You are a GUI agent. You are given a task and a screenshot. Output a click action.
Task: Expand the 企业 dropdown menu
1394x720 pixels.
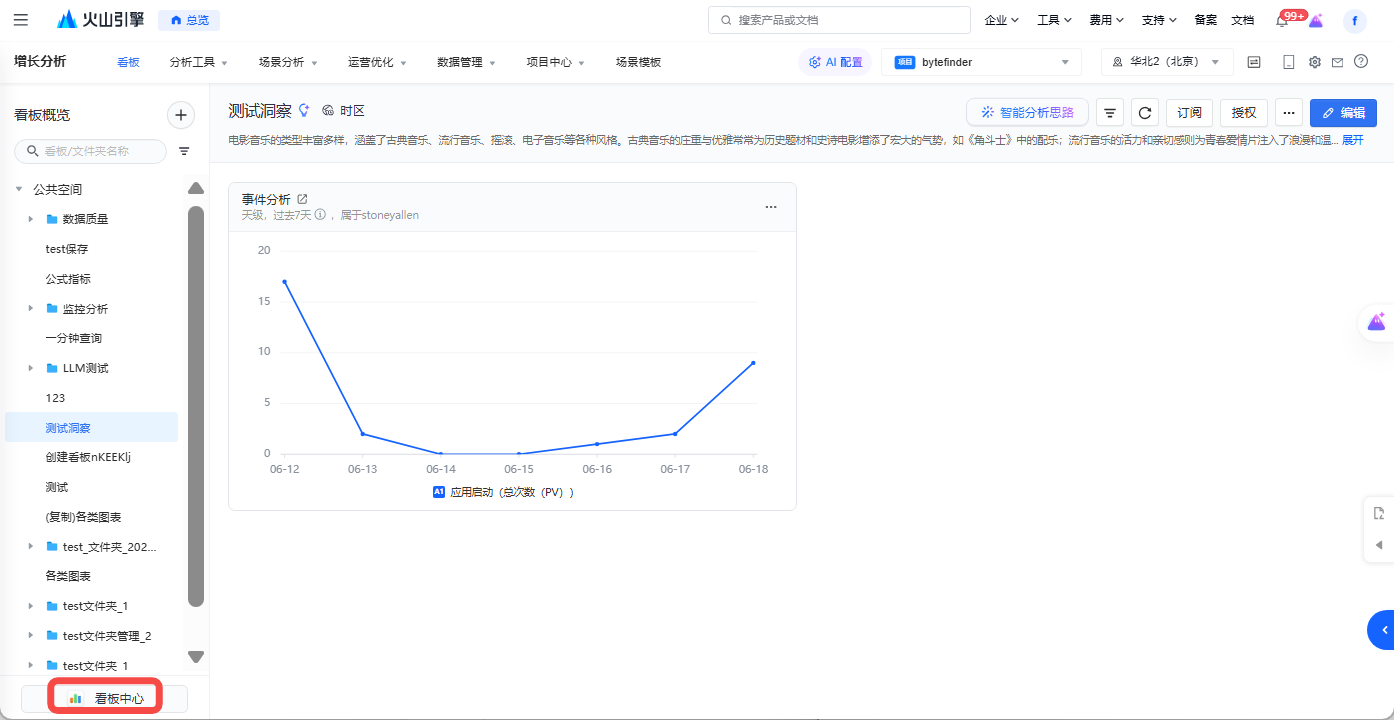1001,20
